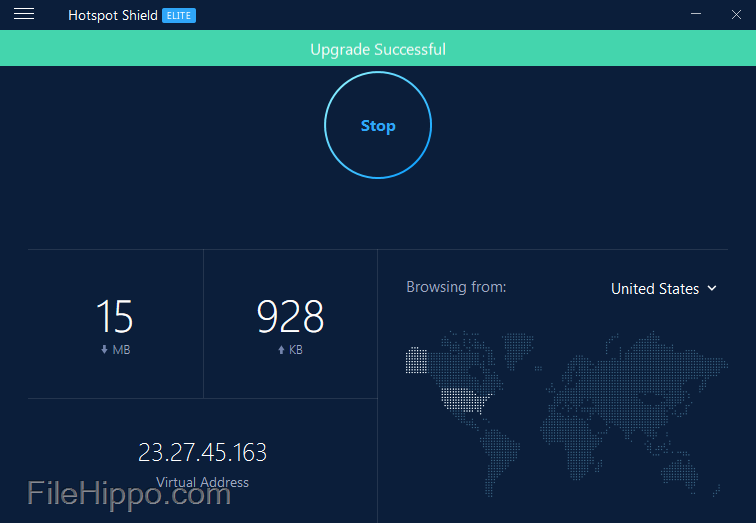
Task: Click the download arrow icon beside MB
Action: (x=104, y=349)
